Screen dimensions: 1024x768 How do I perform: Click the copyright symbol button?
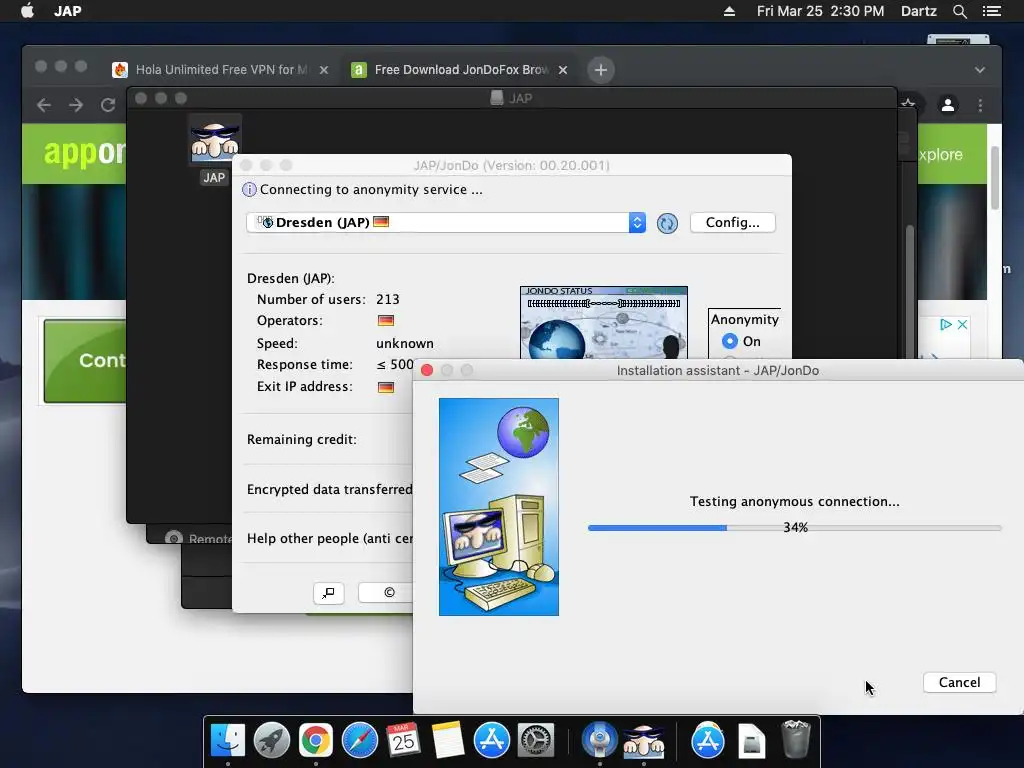click(389, 593)
